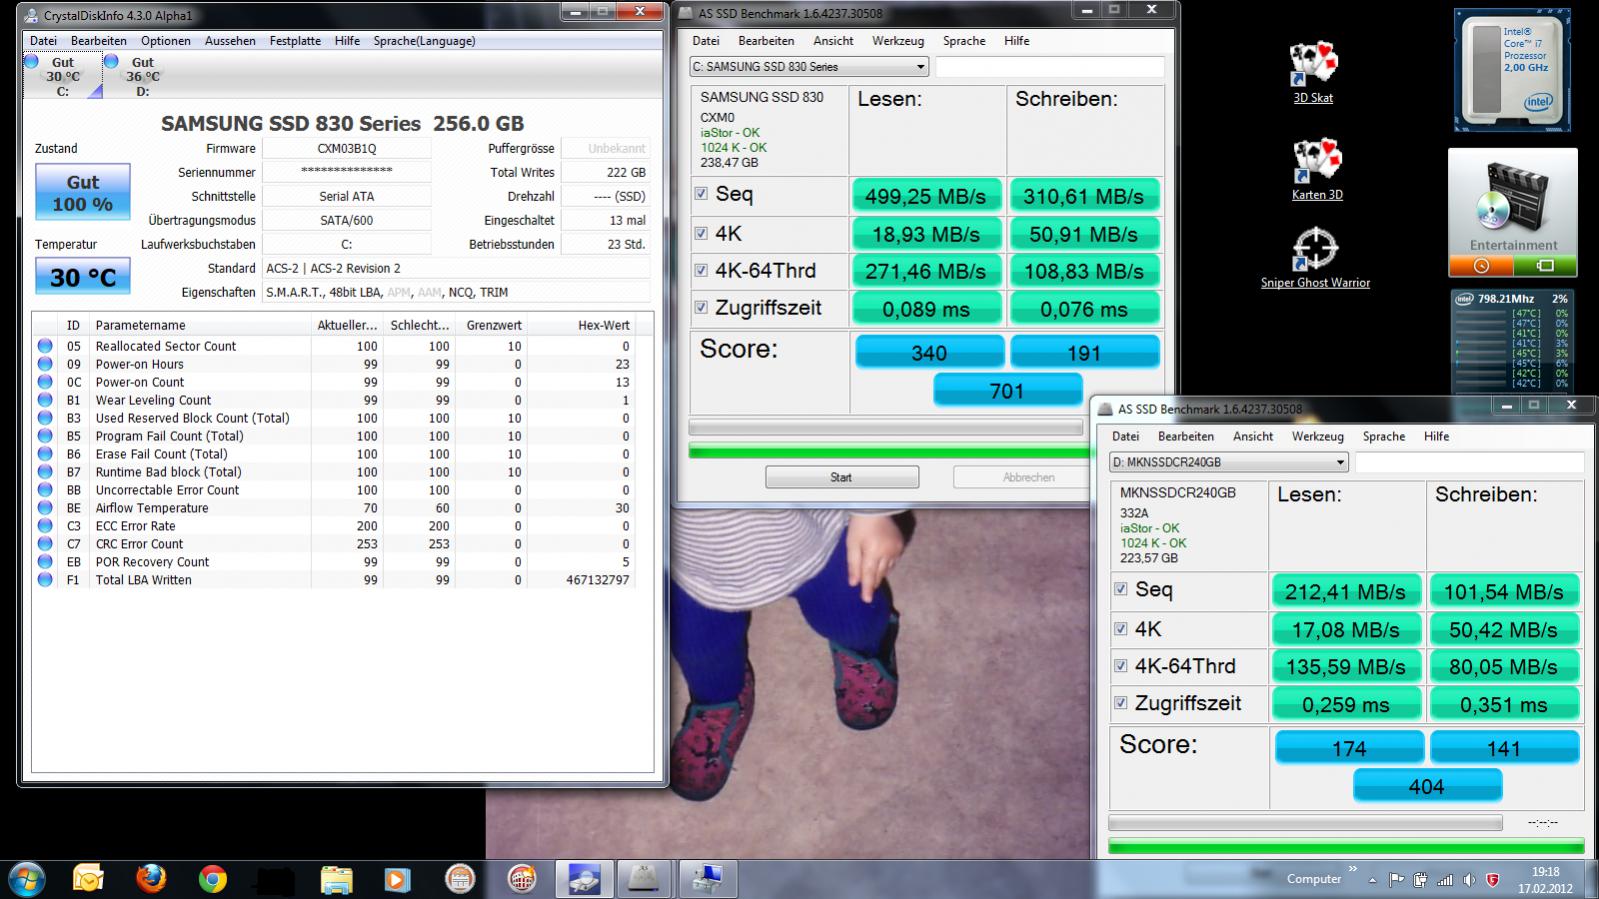Image resolution: width=1599 pixels, height=899 pixels.
Task: Open Festplatte menu in CrystalDiskInfo
Action: point(295,41)
